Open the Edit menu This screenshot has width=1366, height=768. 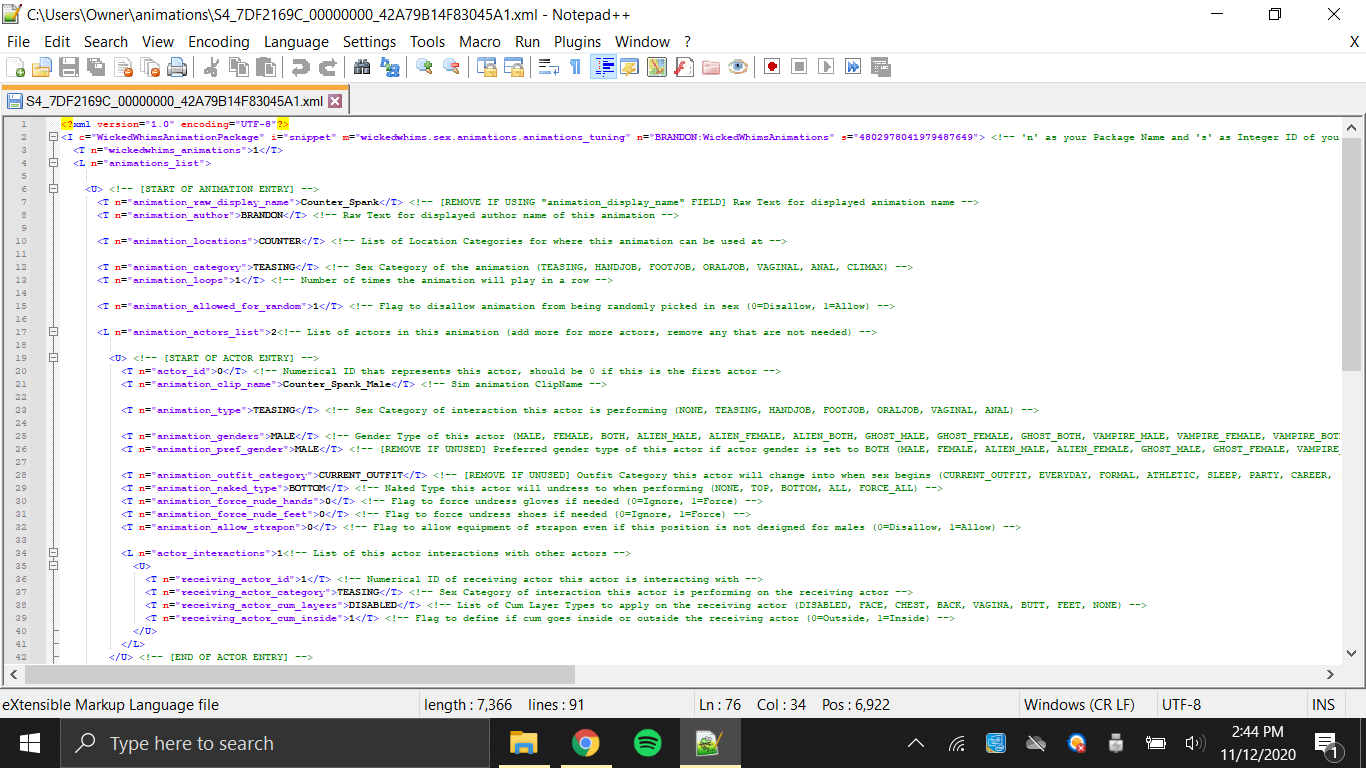[x=57, y=41]
